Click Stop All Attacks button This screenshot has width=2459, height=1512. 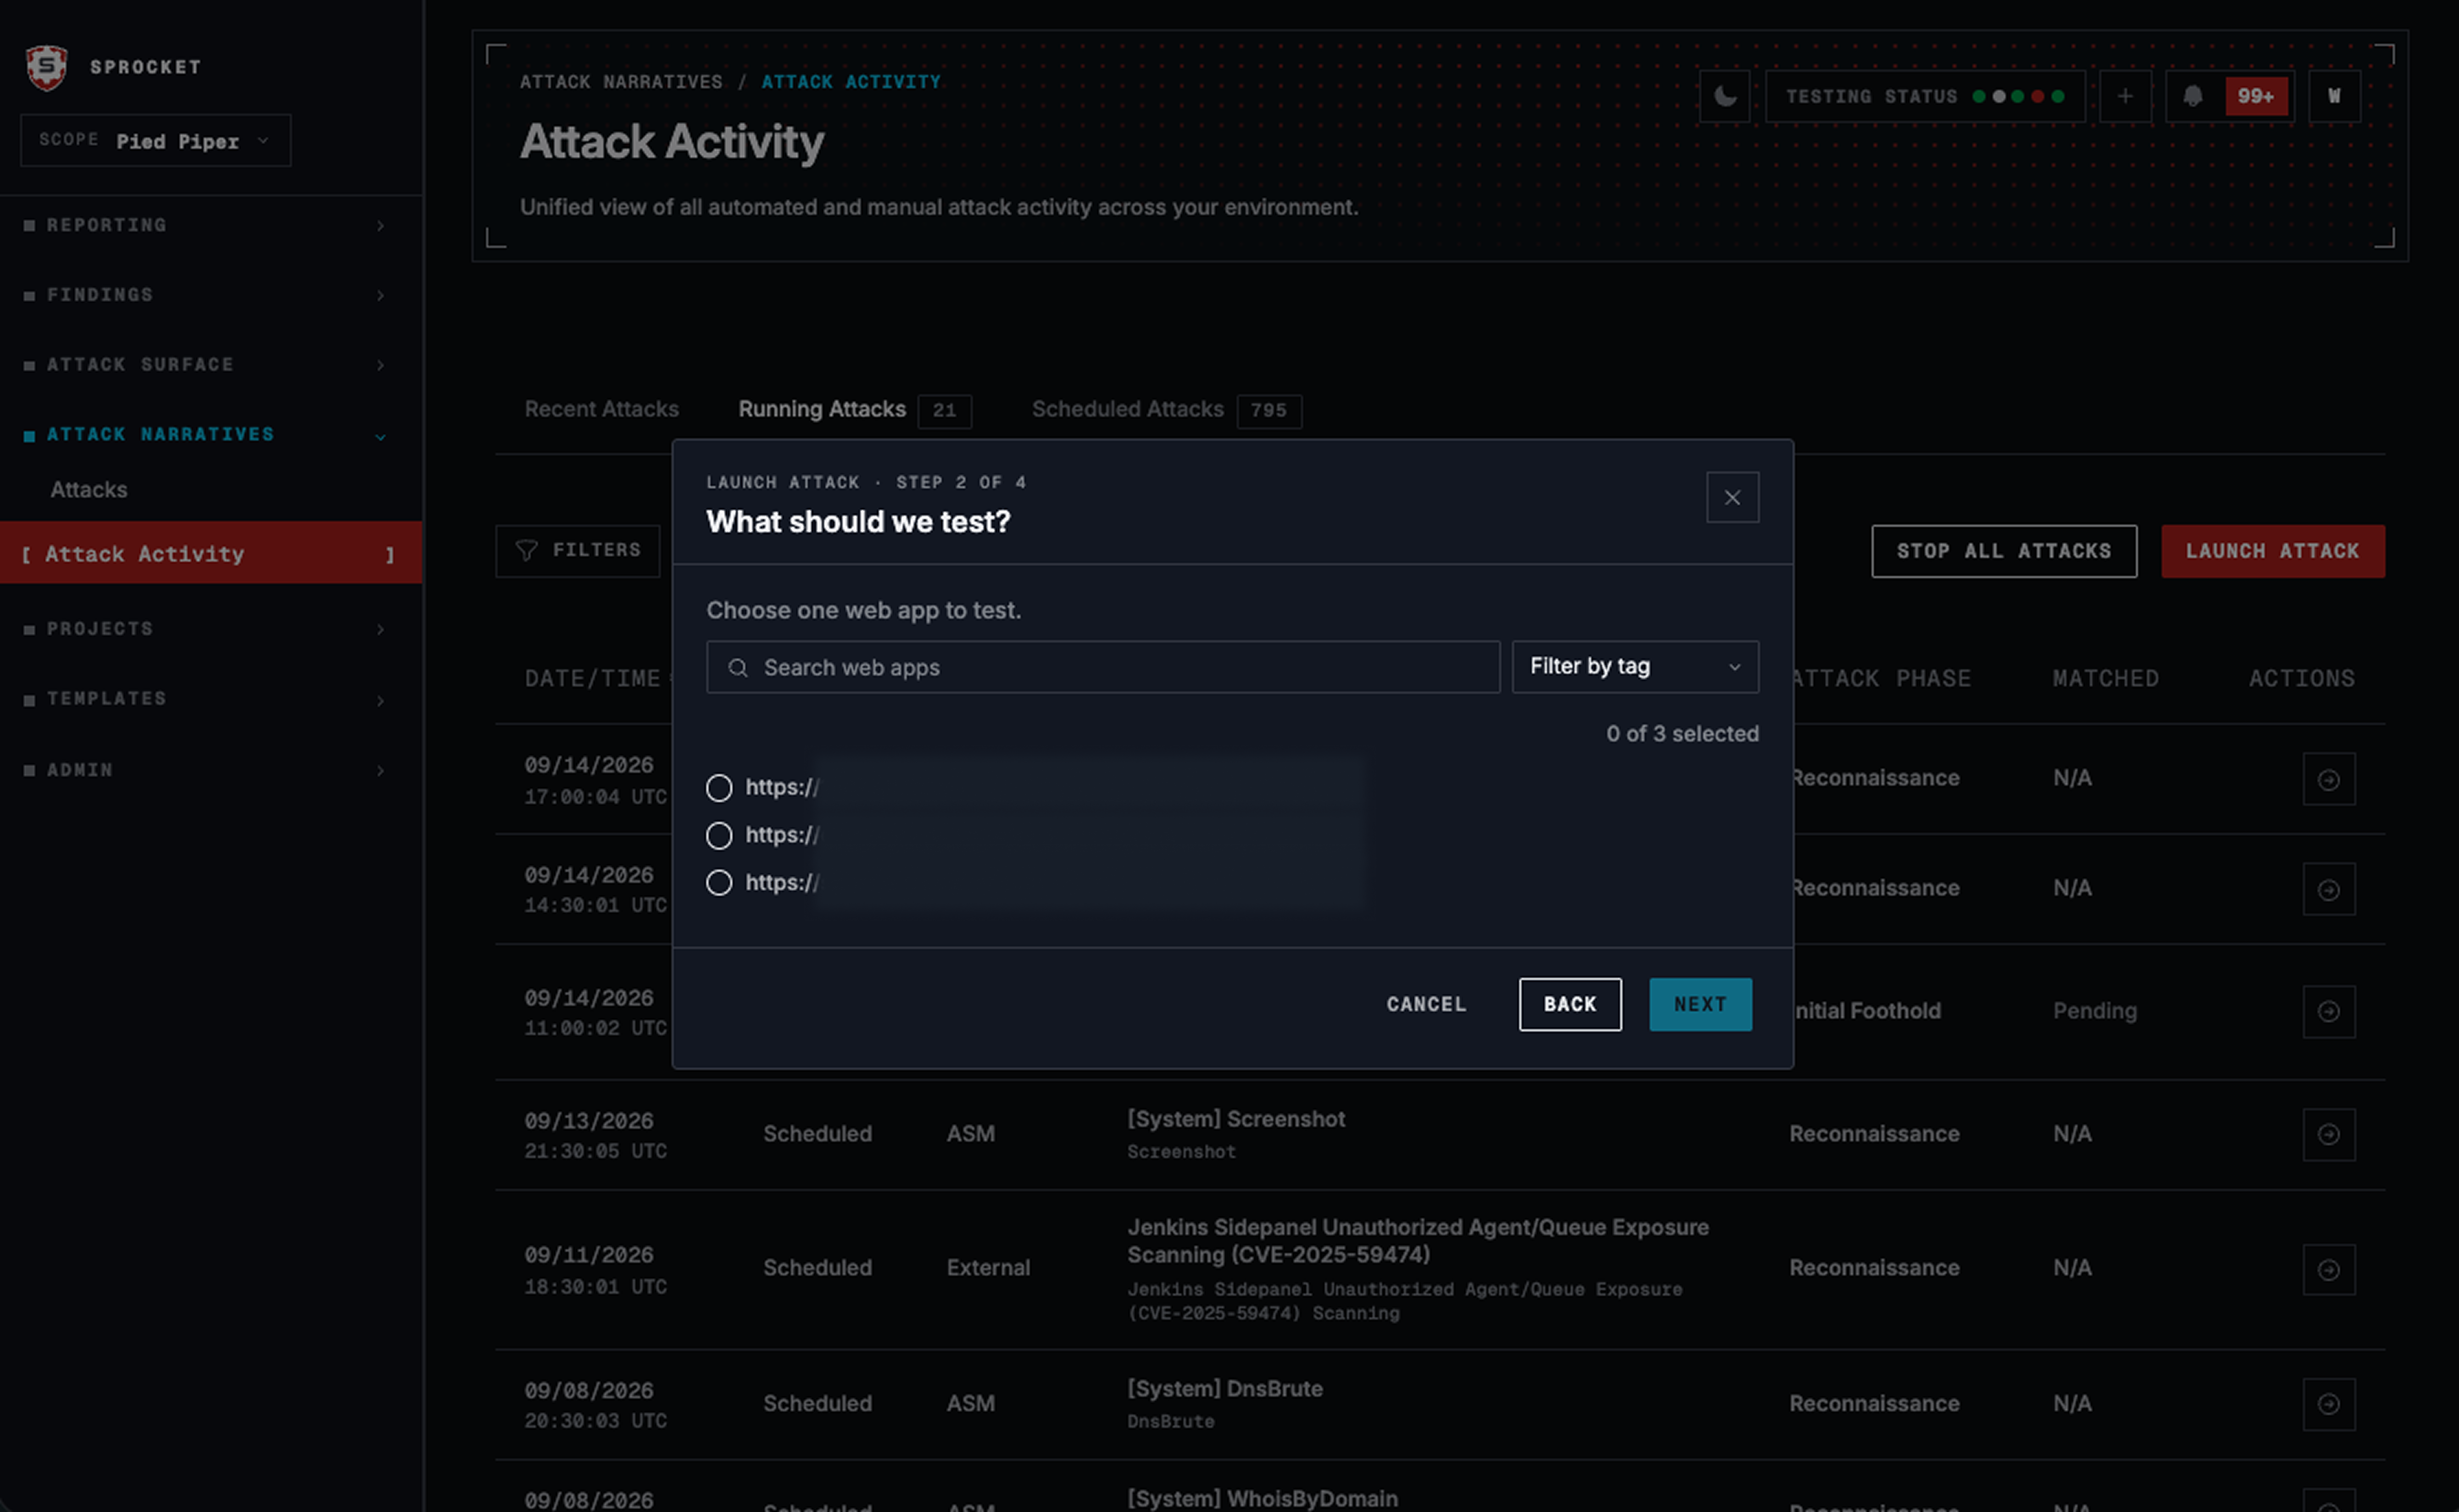pyautogui.click(x=2004, y=551)
